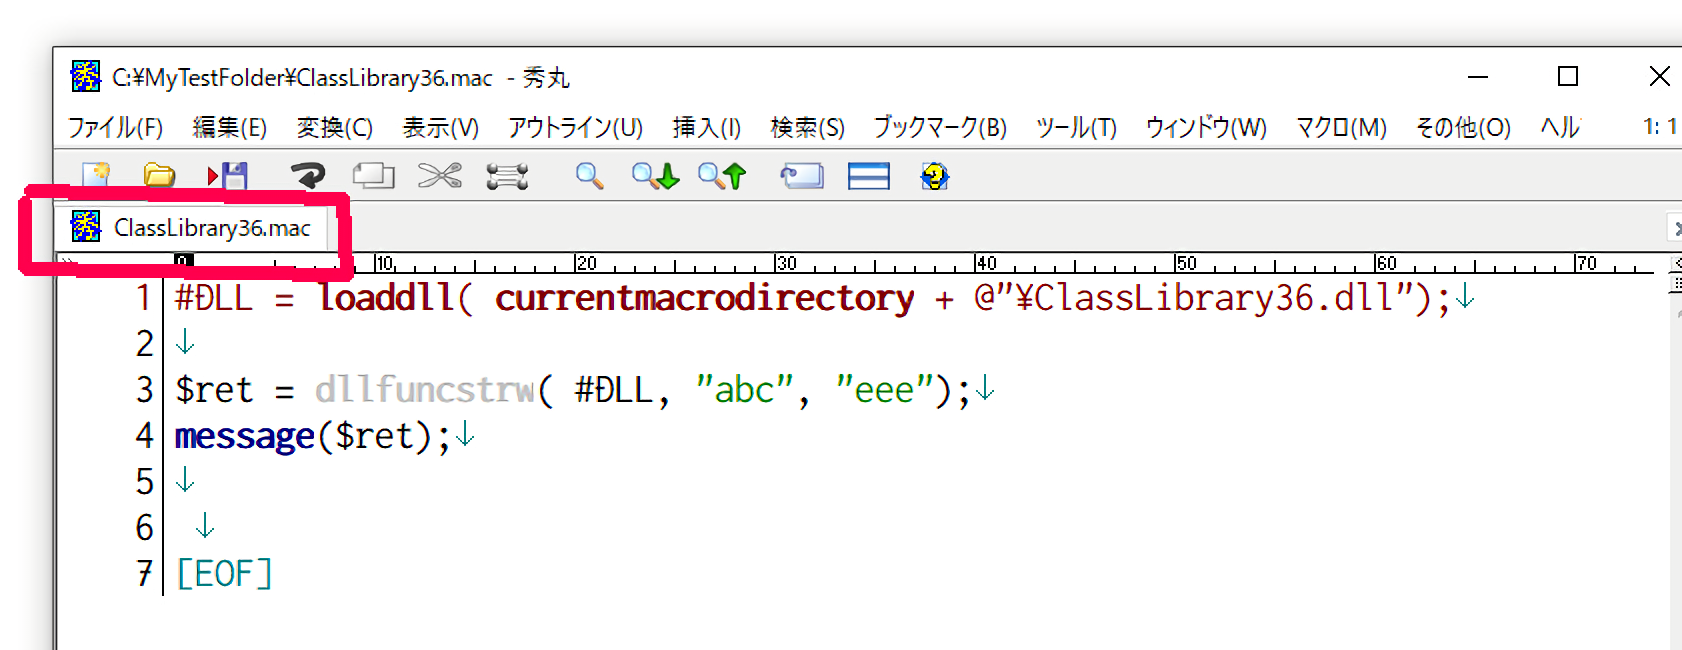The height and width of the screenshot is (650, 1682).
Task: Open help via the yellow question mark icon
Action: tap(934, 177)
